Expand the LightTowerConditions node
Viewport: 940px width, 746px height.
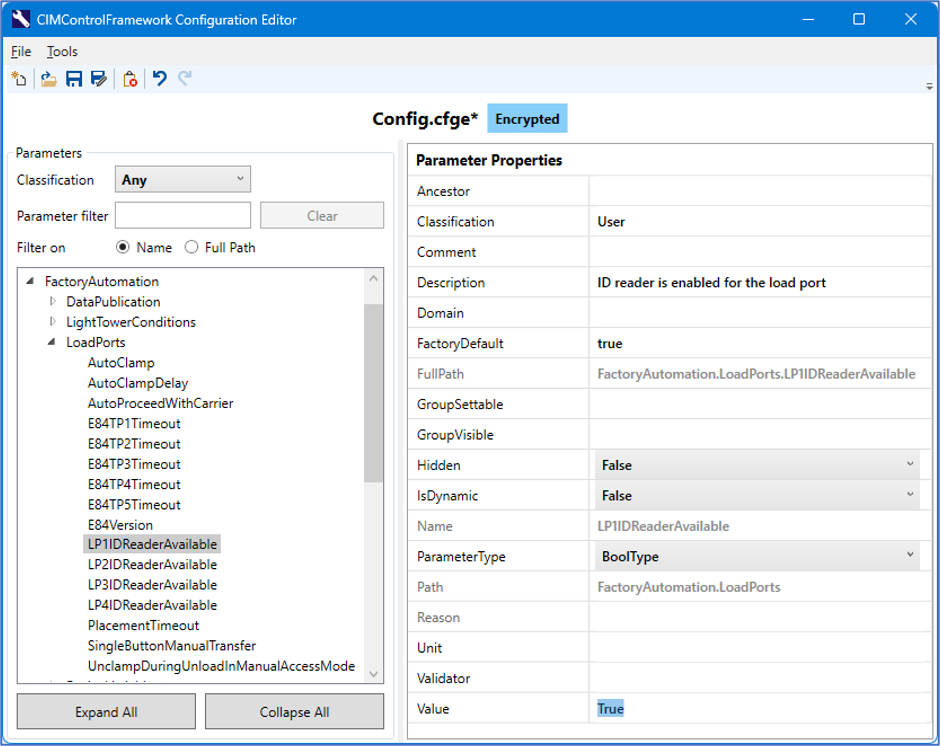tap(53, 321)
